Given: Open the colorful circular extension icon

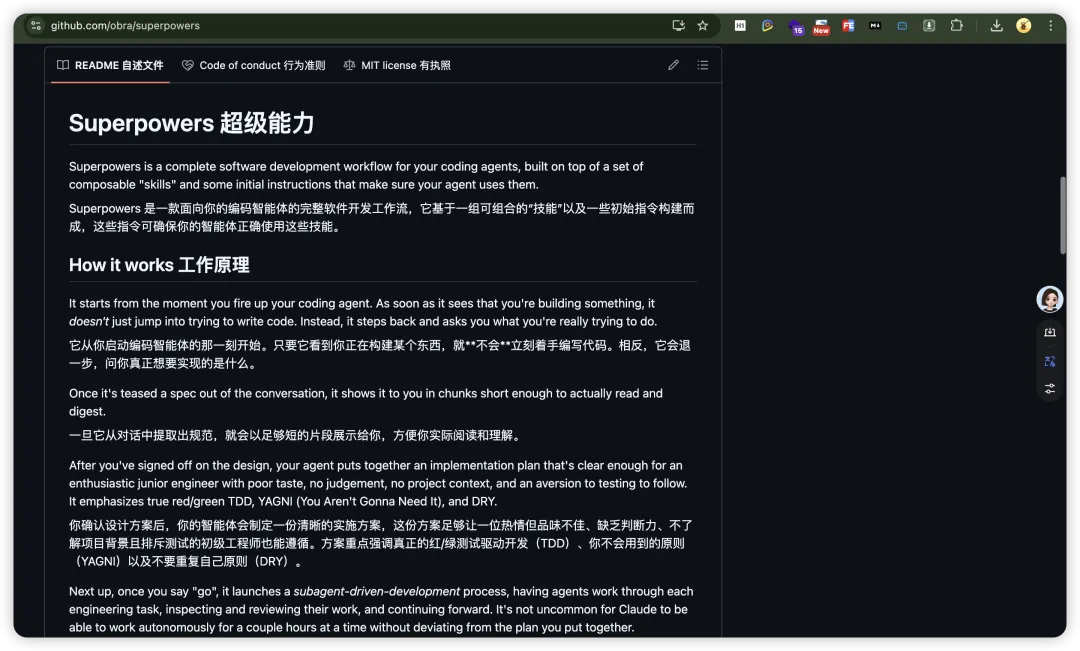Looking at the screenshot, I should tap(767, 25).
